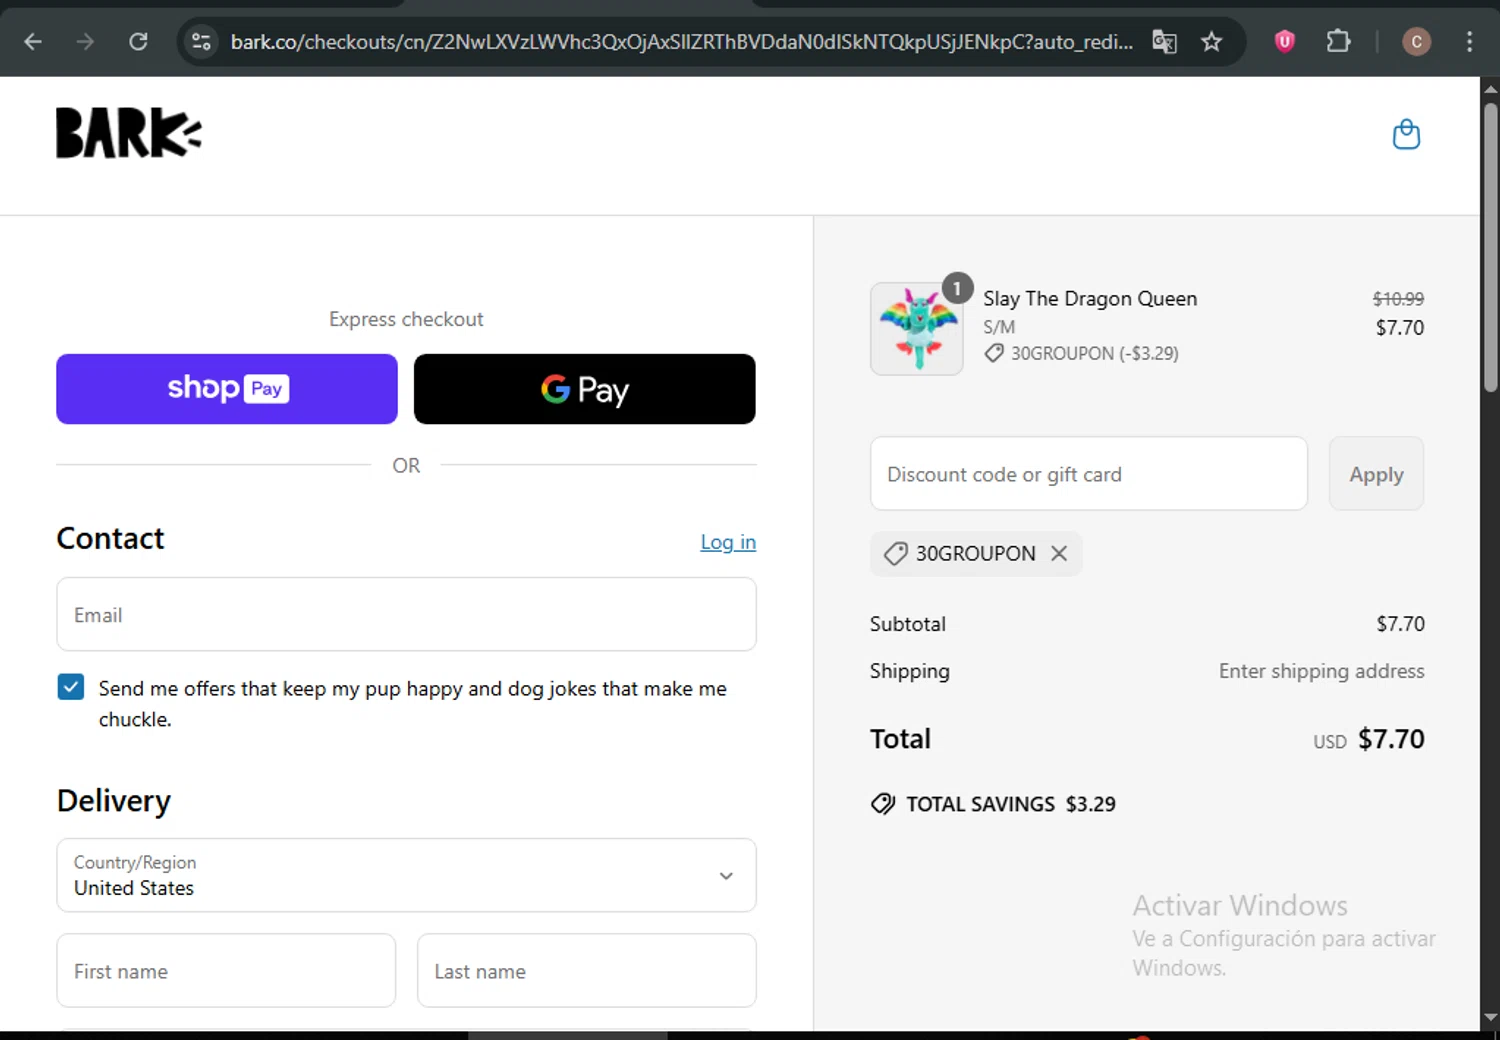Click the 30GROUPON (-$3.29) line item text
This screenshot has height=1040, width=1500.
(x=1094, y=353)
